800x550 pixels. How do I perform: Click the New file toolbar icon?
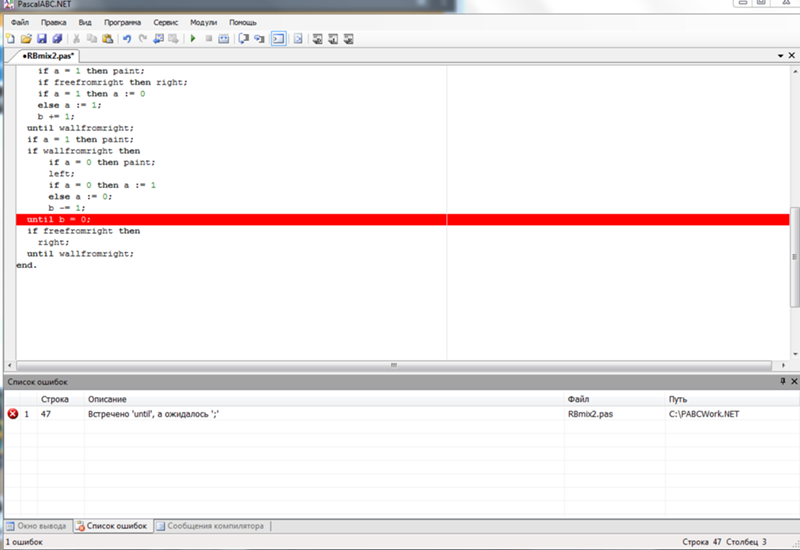pyautogui.click(x=10, y=39)
